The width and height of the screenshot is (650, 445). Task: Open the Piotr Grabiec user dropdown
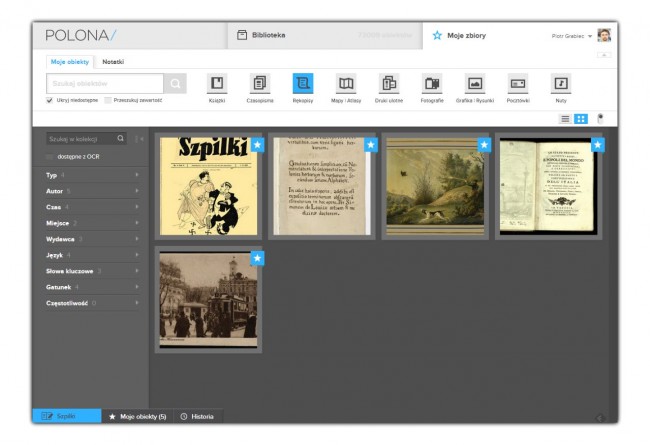pyautogui.click(x=572, y=36)
